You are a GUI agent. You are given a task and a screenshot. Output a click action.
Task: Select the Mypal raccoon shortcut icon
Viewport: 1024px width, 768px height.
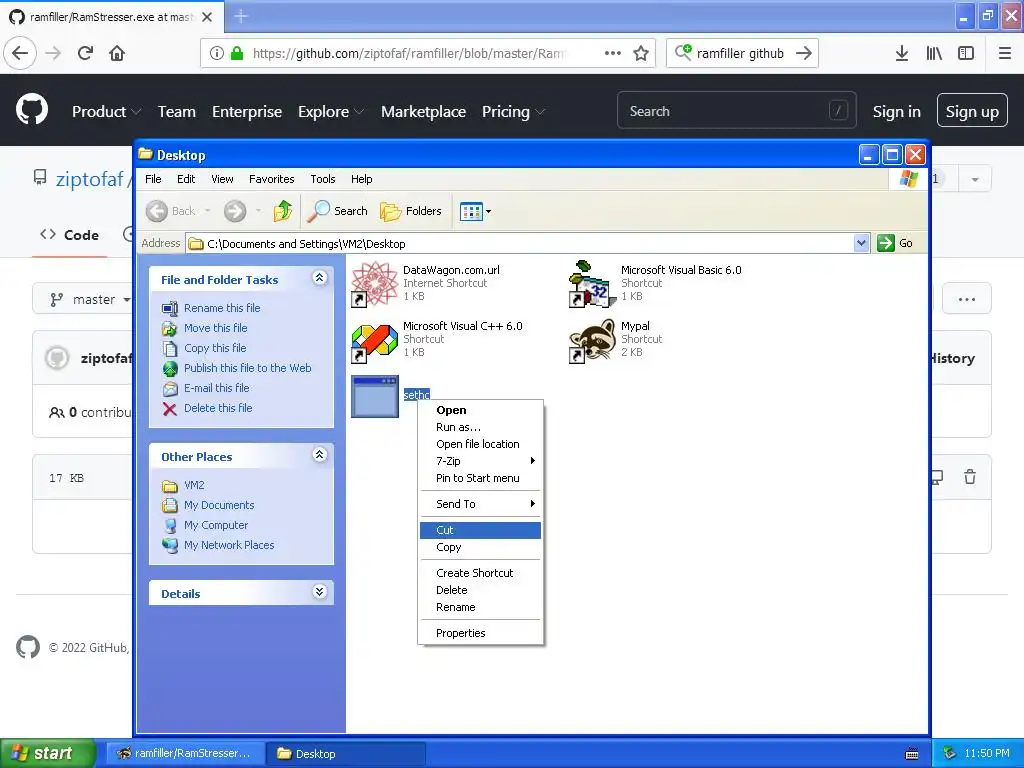592,340
